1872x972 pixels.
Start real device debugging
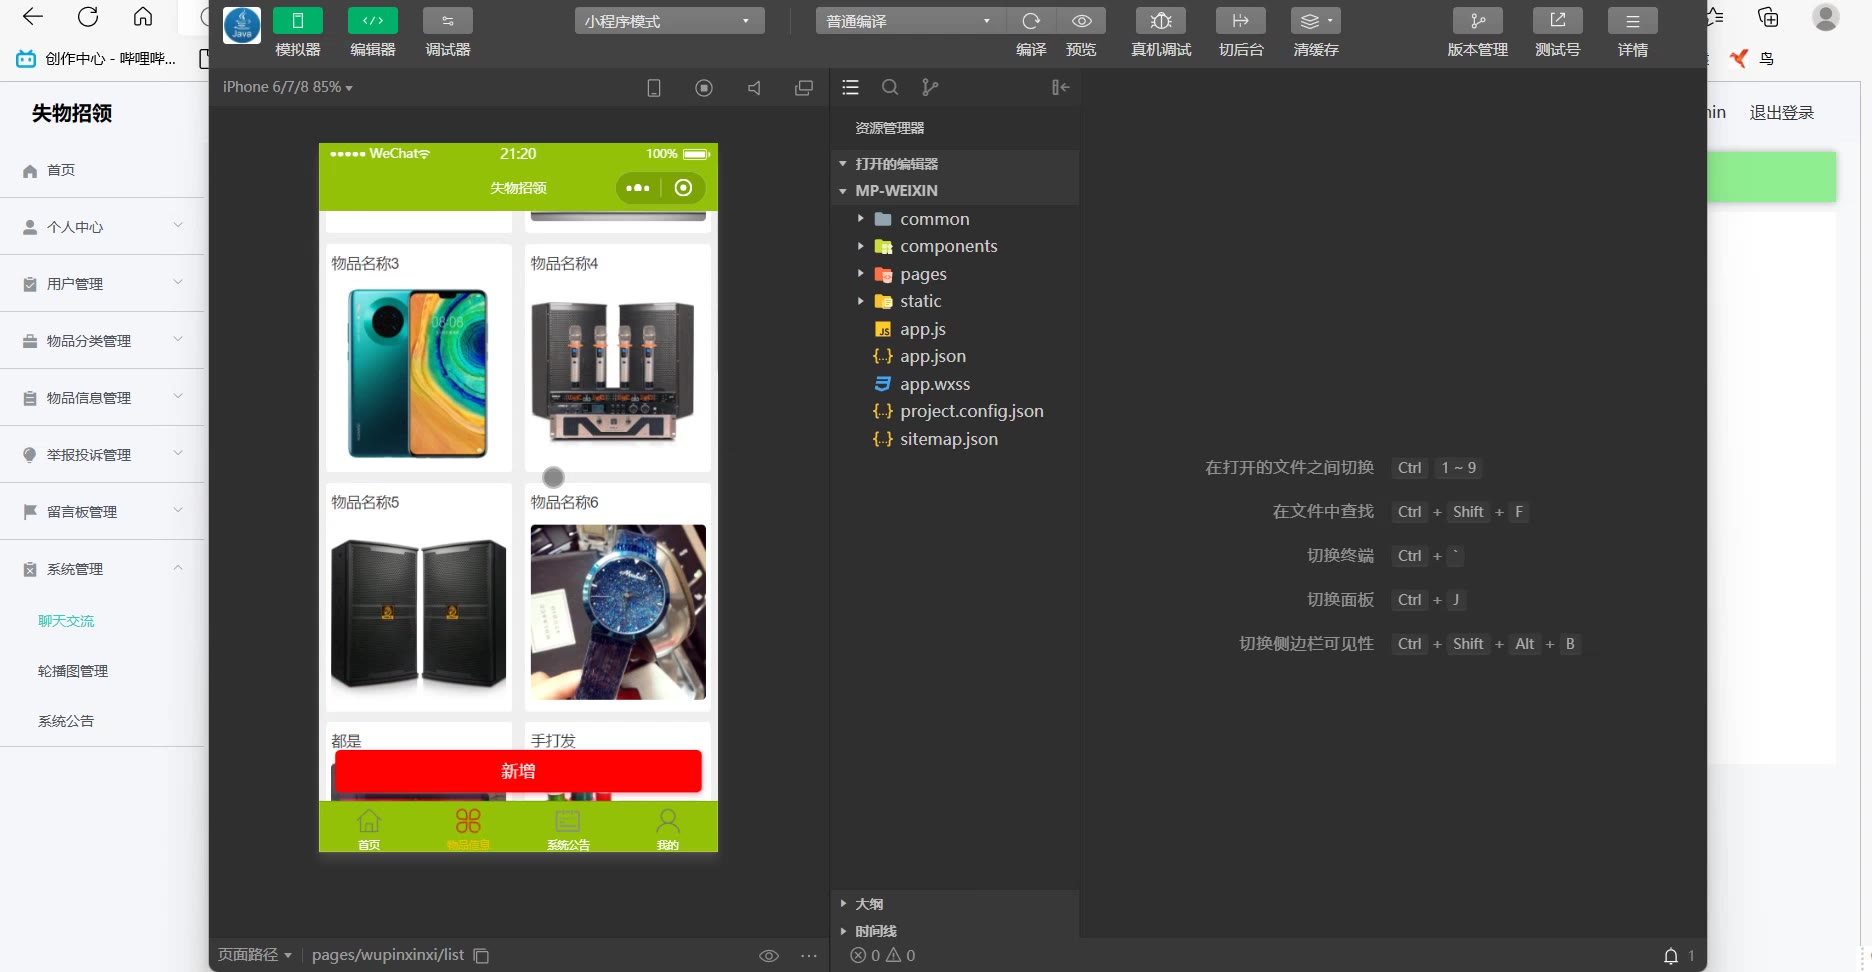pos(1161,21)
